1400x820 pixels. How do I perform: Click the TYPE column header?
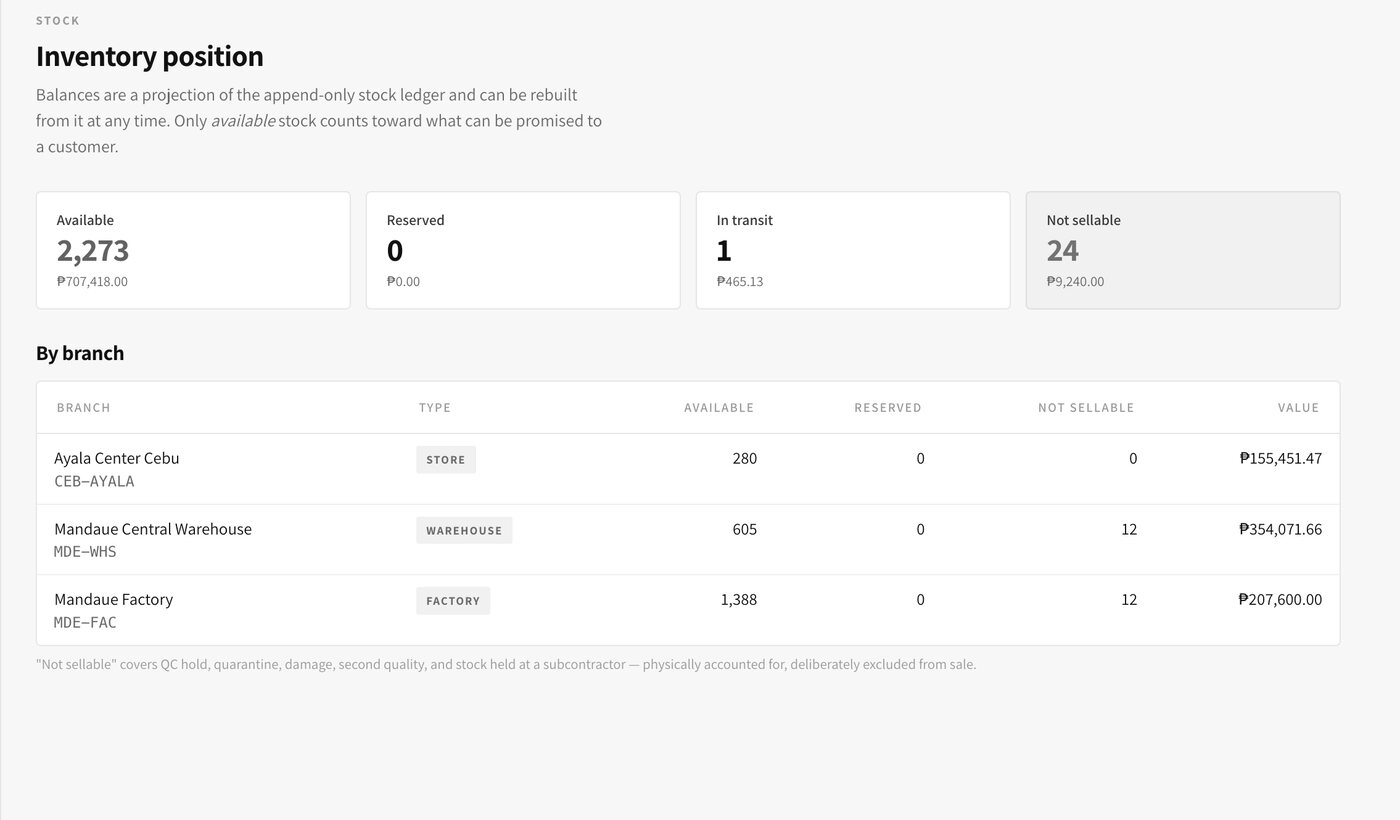[435, 407]
